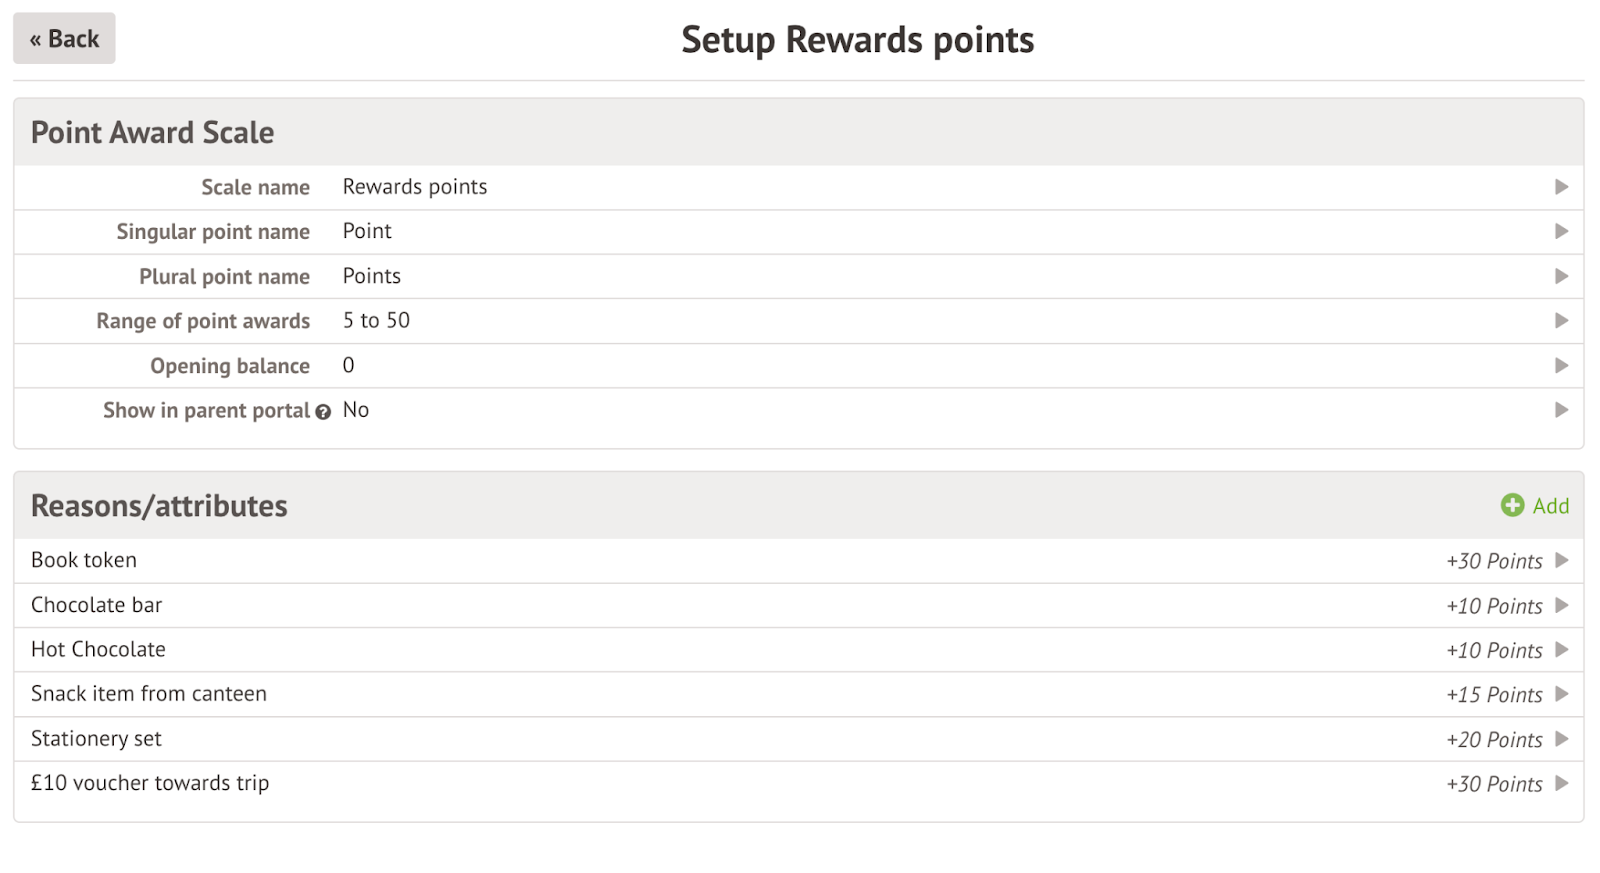1600x873 pixels.
Task: Click the 5 to 50 range value
Action: [x=376, y=321]
